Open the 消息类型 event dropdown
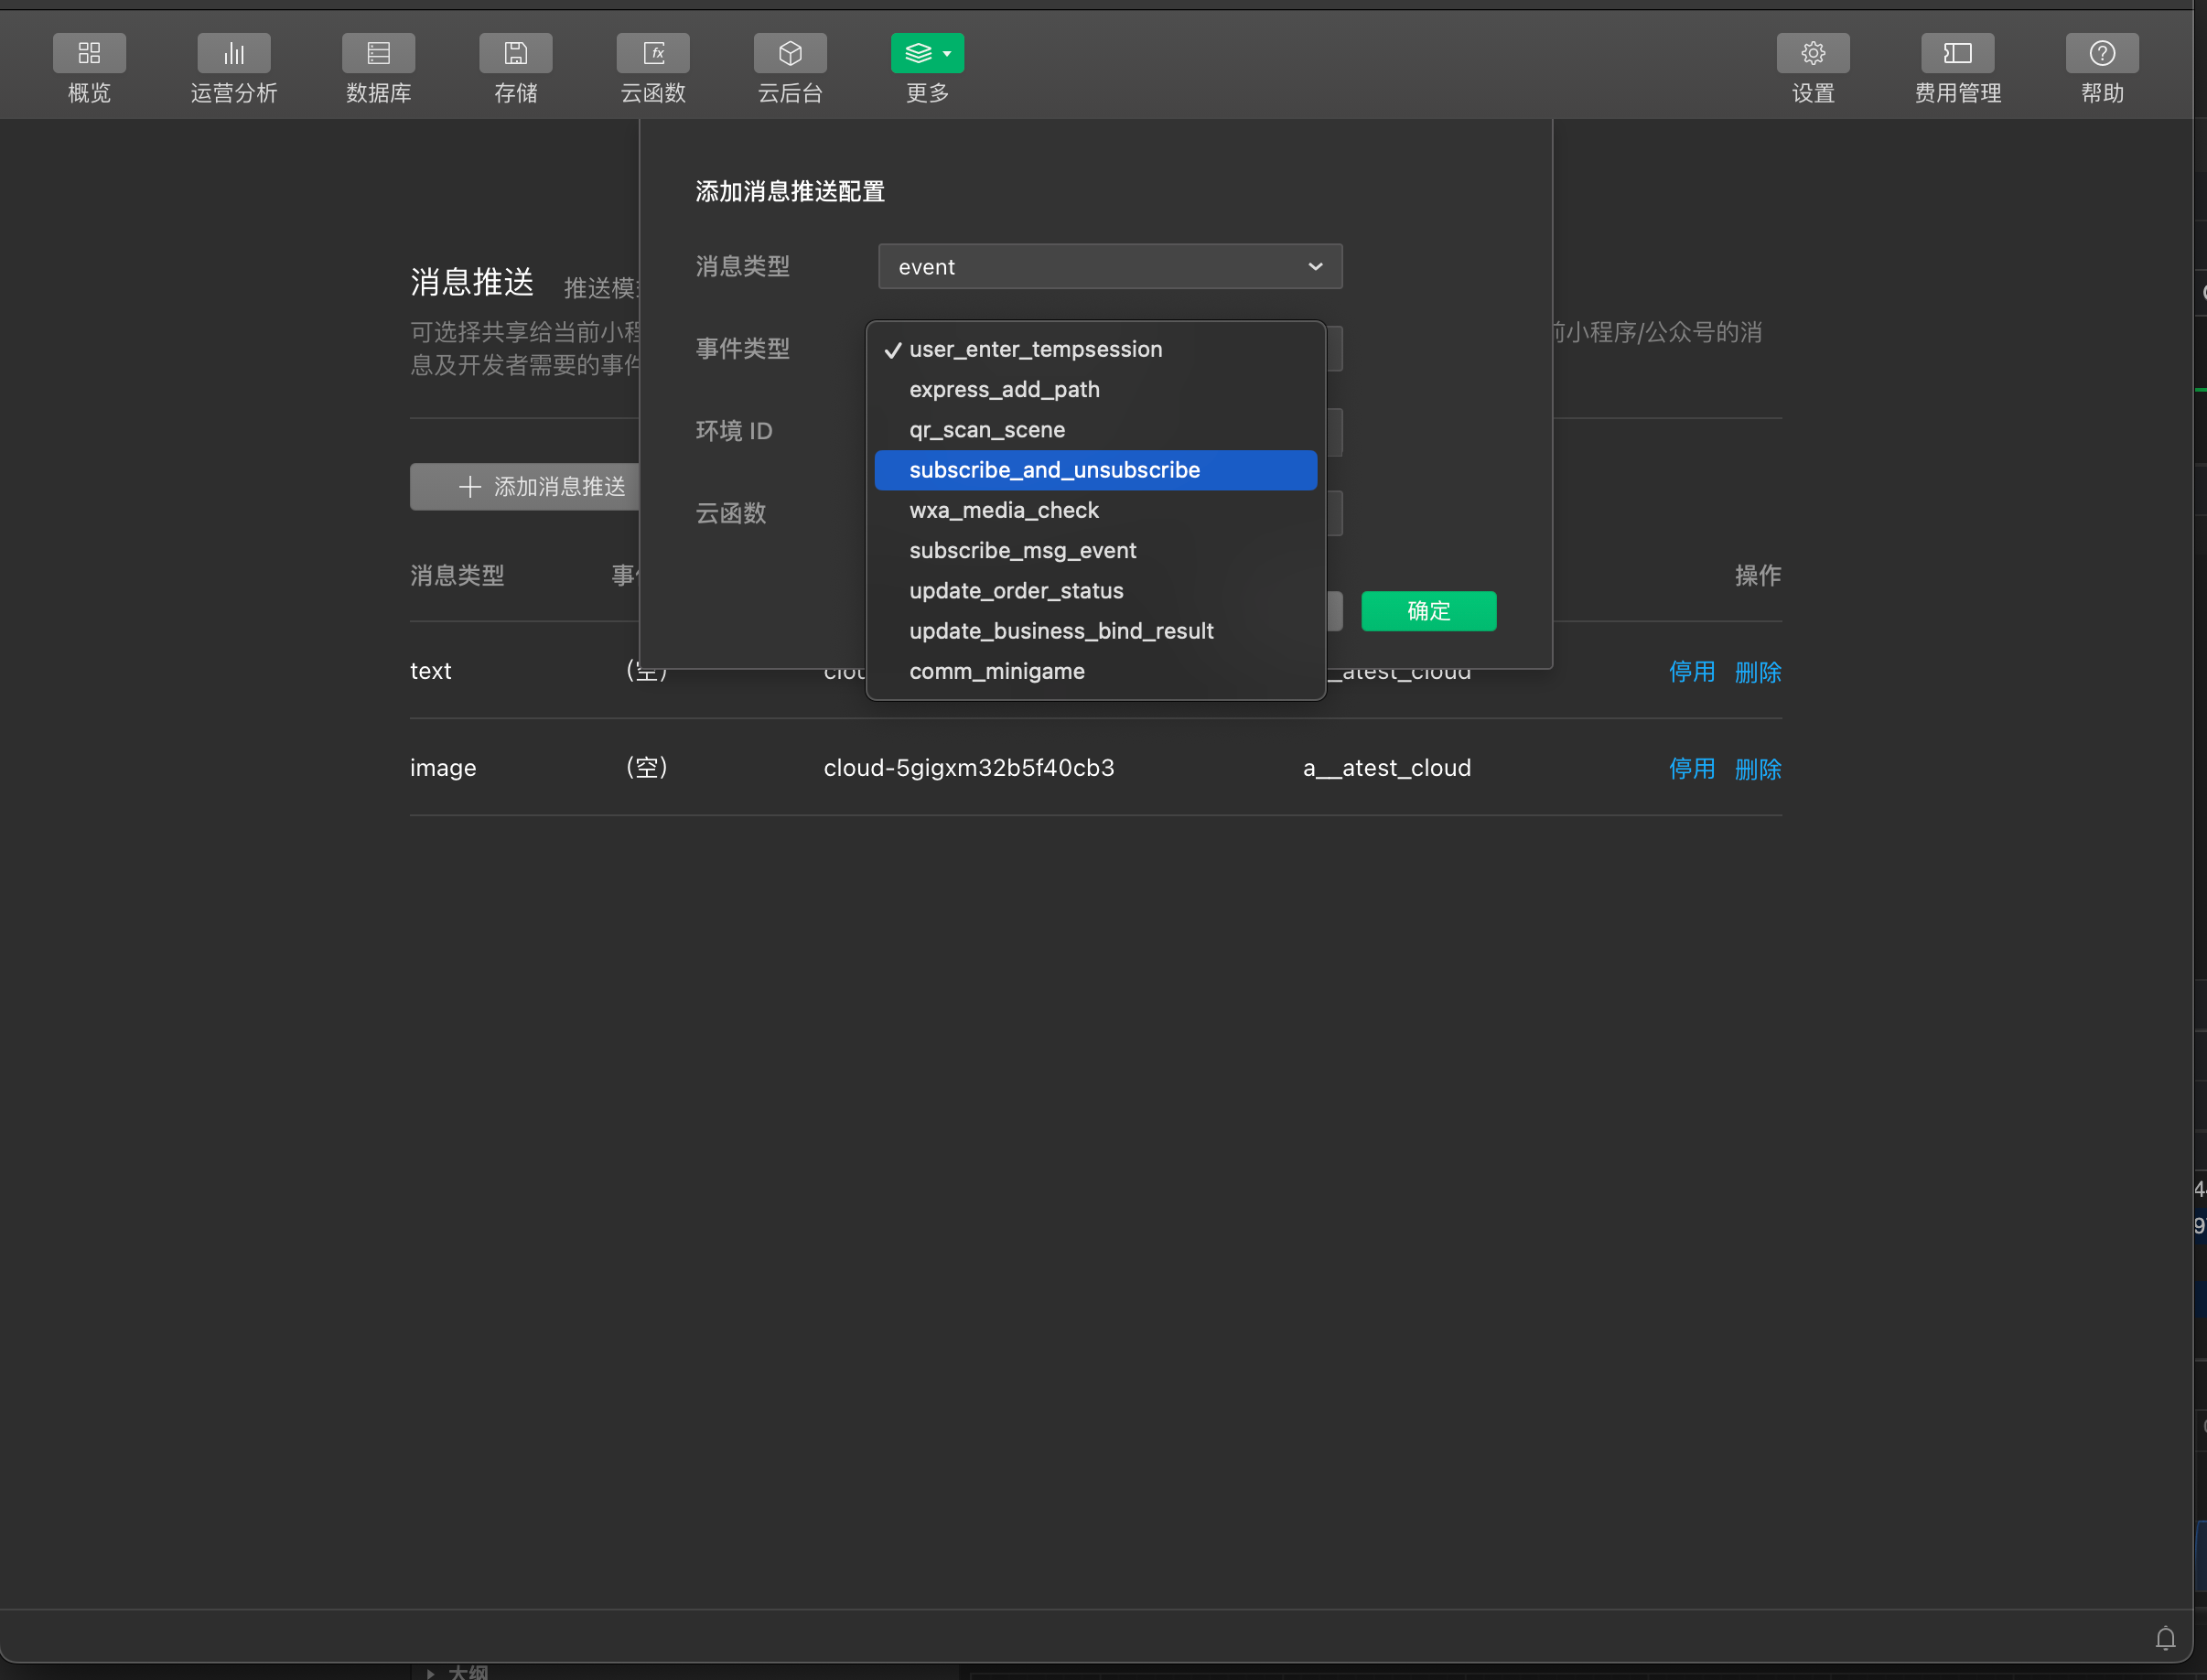 (1109, 267)
